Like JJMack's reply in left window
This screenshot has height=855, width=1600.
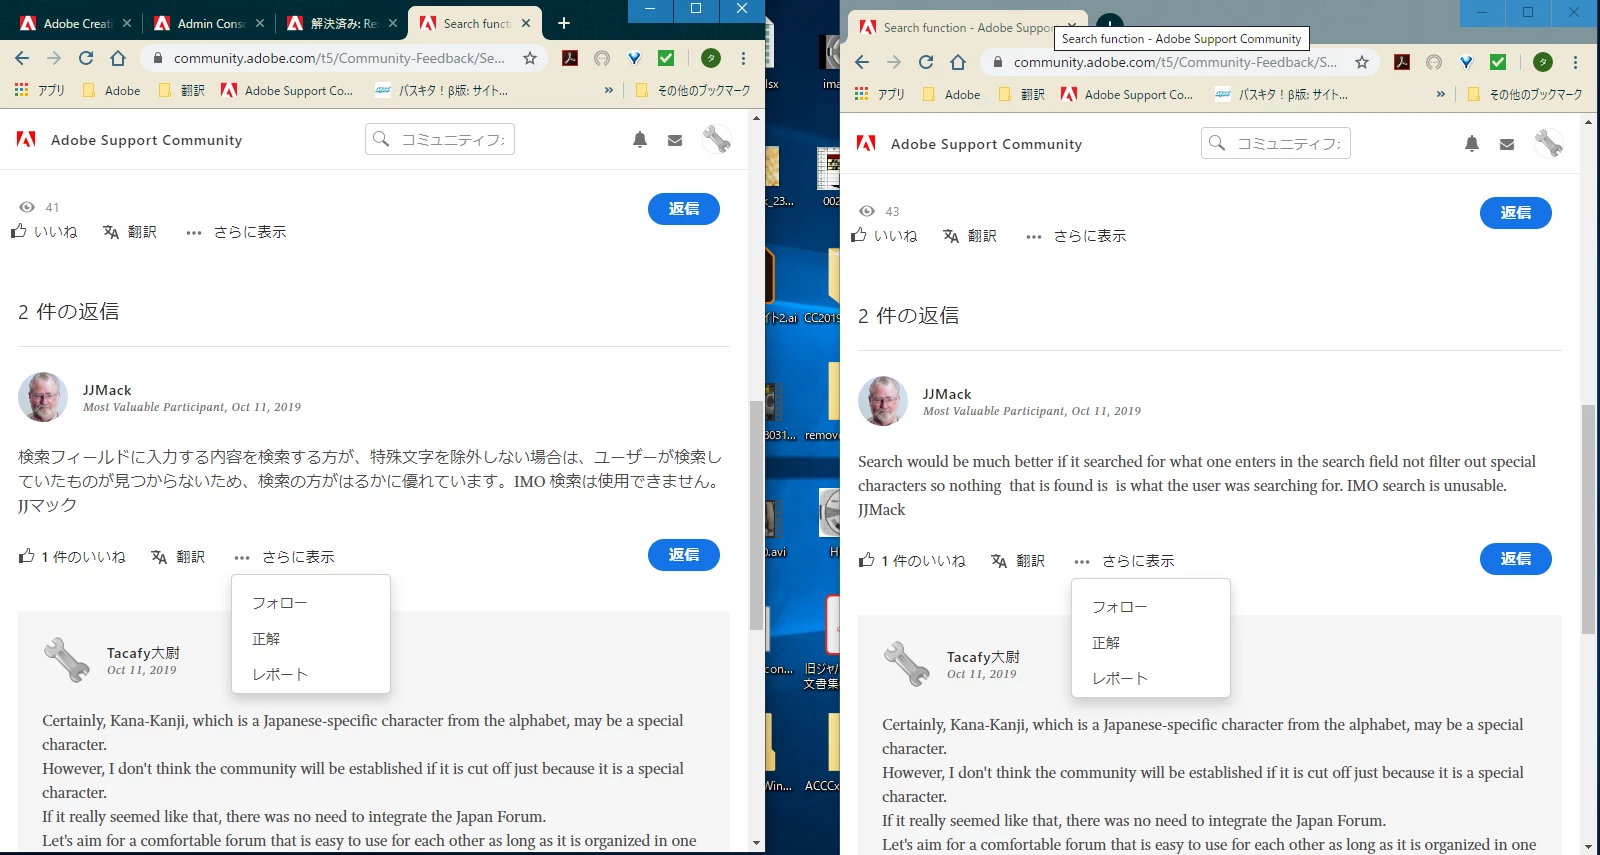72,556
